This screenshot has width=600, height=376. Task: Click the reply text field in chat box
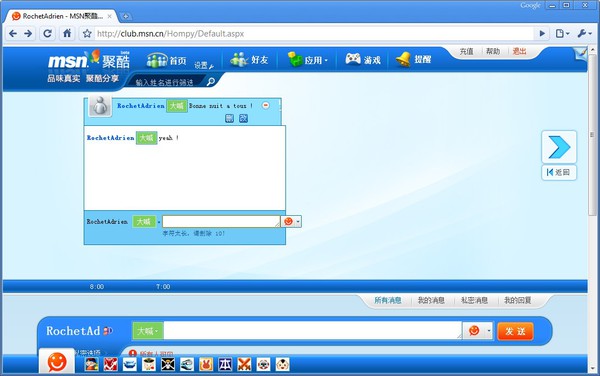(221, 221)
